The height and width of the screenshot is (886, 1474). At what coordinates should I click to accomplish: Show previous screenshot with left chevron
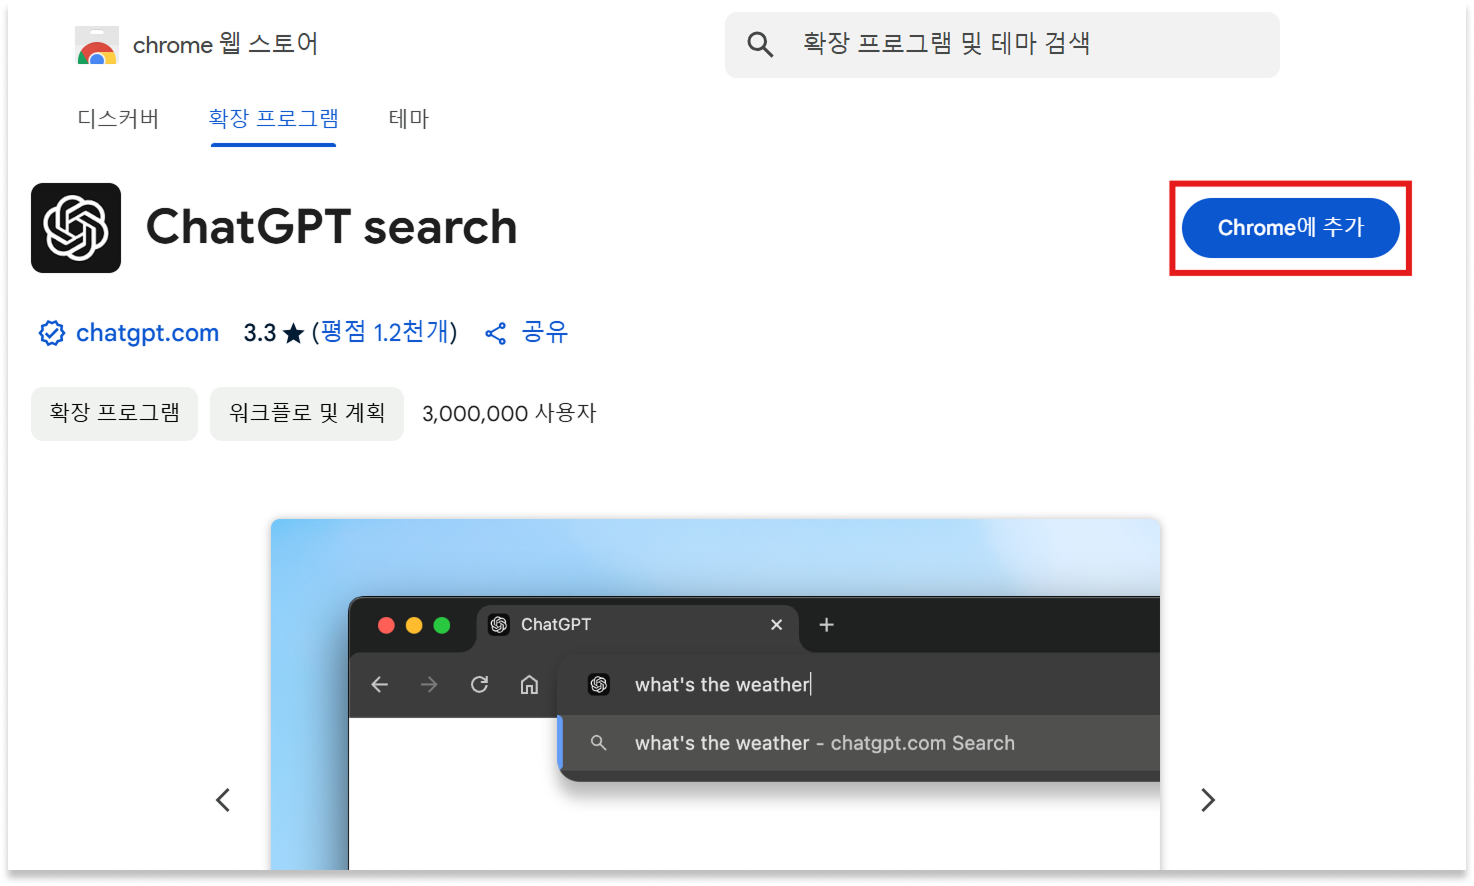click(x=223, y=800)
